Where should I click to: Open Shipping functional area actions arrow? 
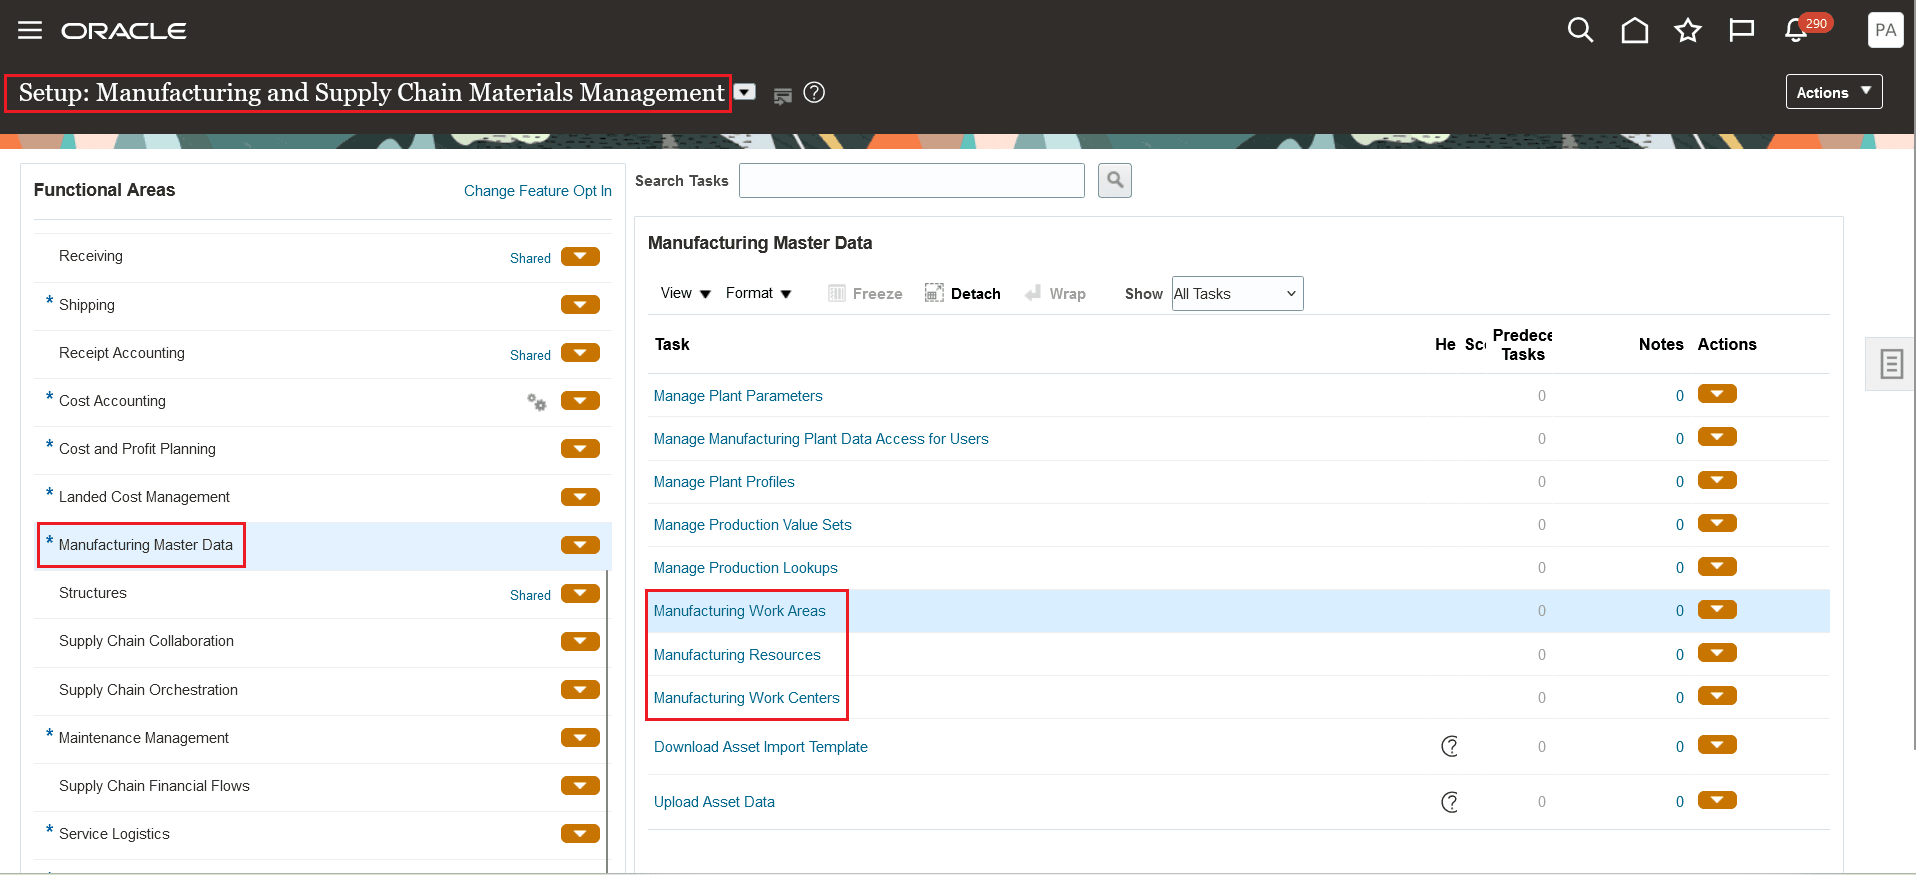(x=580, y=304)
